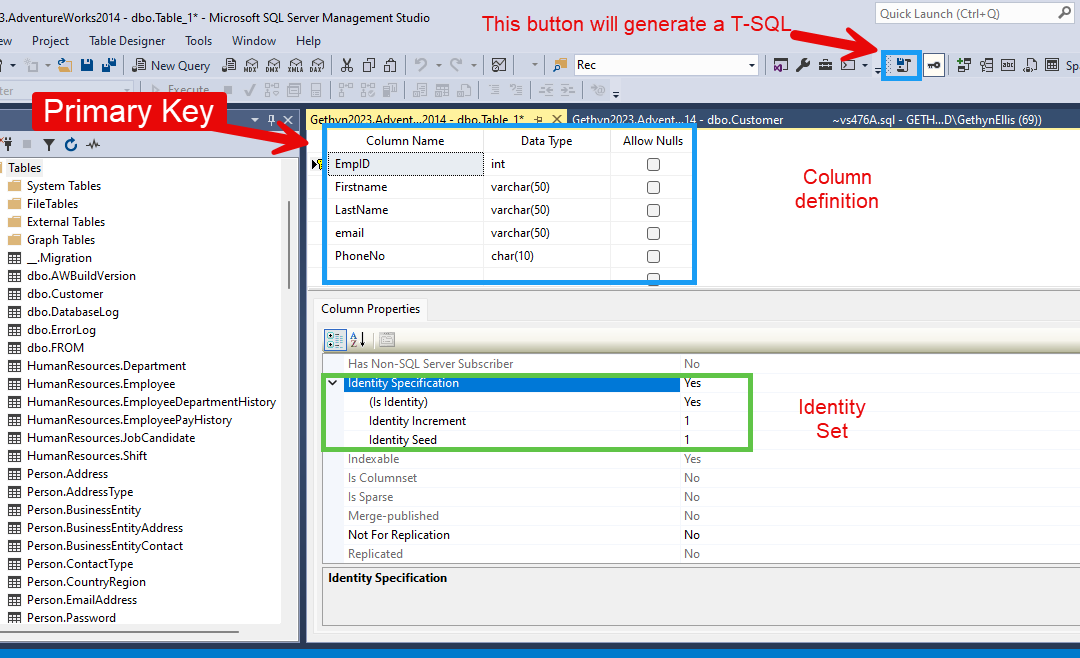Pin the Object Explorer panel with pushpin
The height and width of the screenshot is (658, 1080).
[271, 120]
